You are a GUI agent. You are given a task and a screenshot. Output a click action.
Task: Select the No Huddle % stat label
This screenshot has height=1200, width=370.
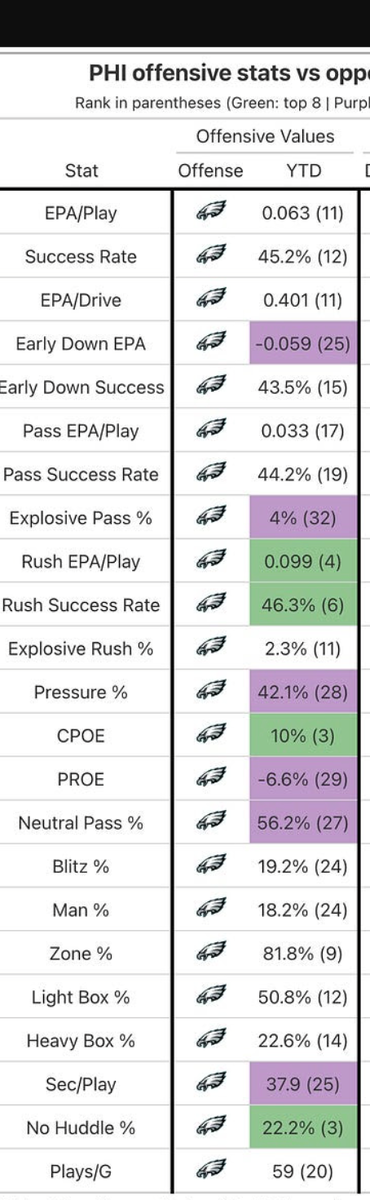click(83, 1128)
